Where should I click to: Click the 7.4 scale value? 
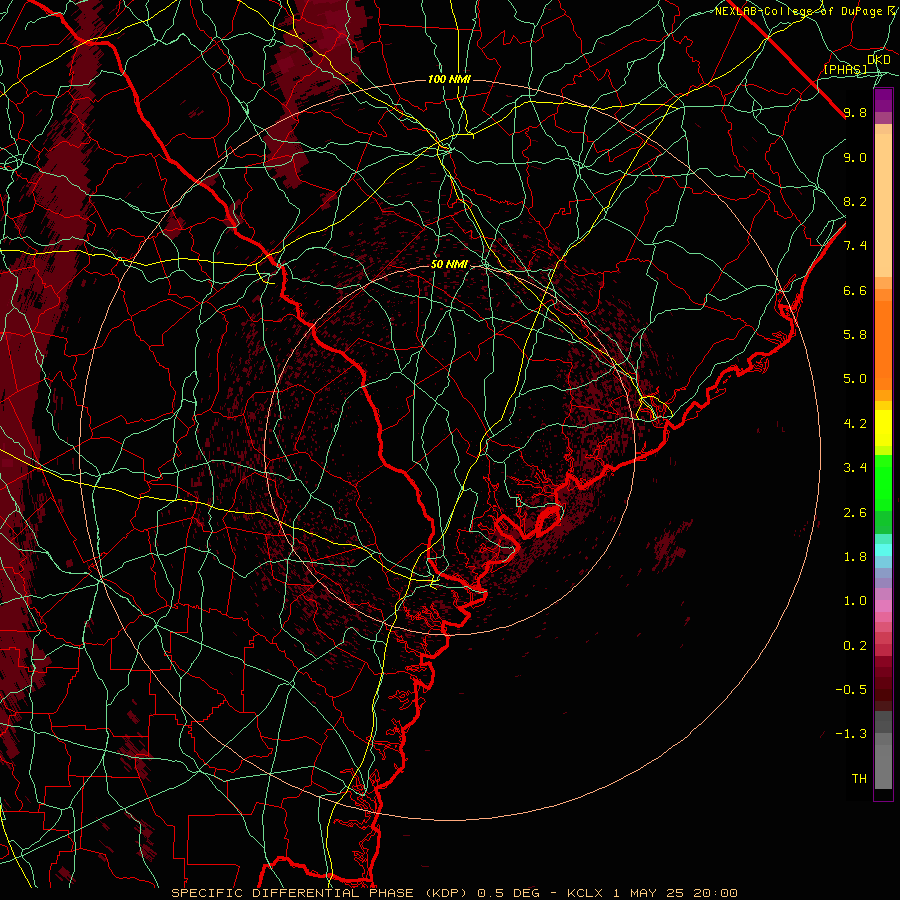tap(855, 246)
